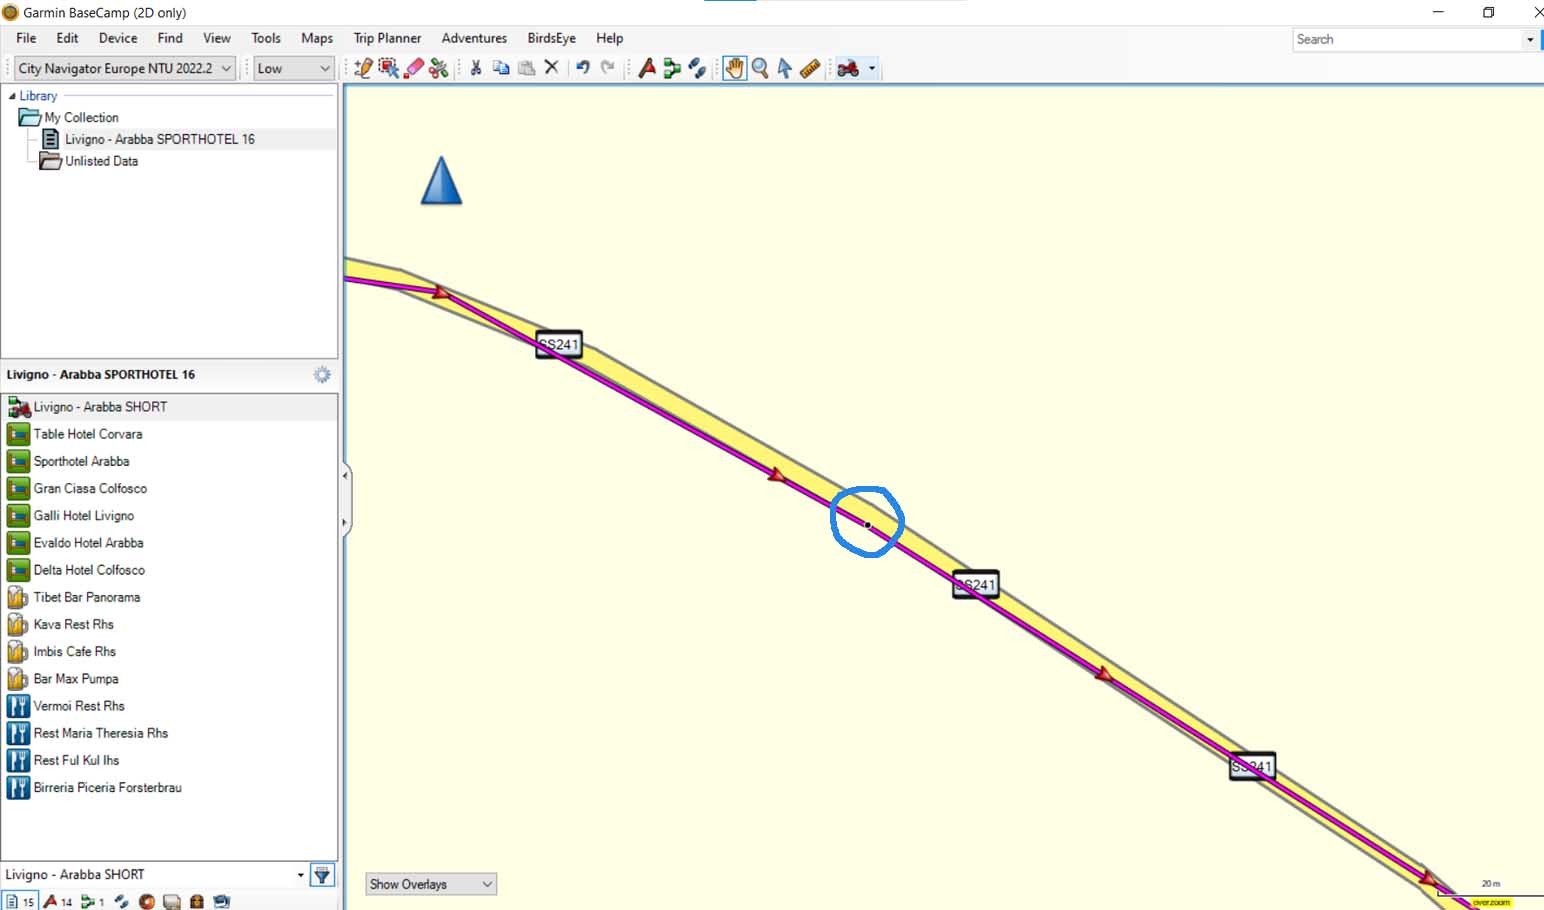Open the Maps menu

[x=317, y=38]
